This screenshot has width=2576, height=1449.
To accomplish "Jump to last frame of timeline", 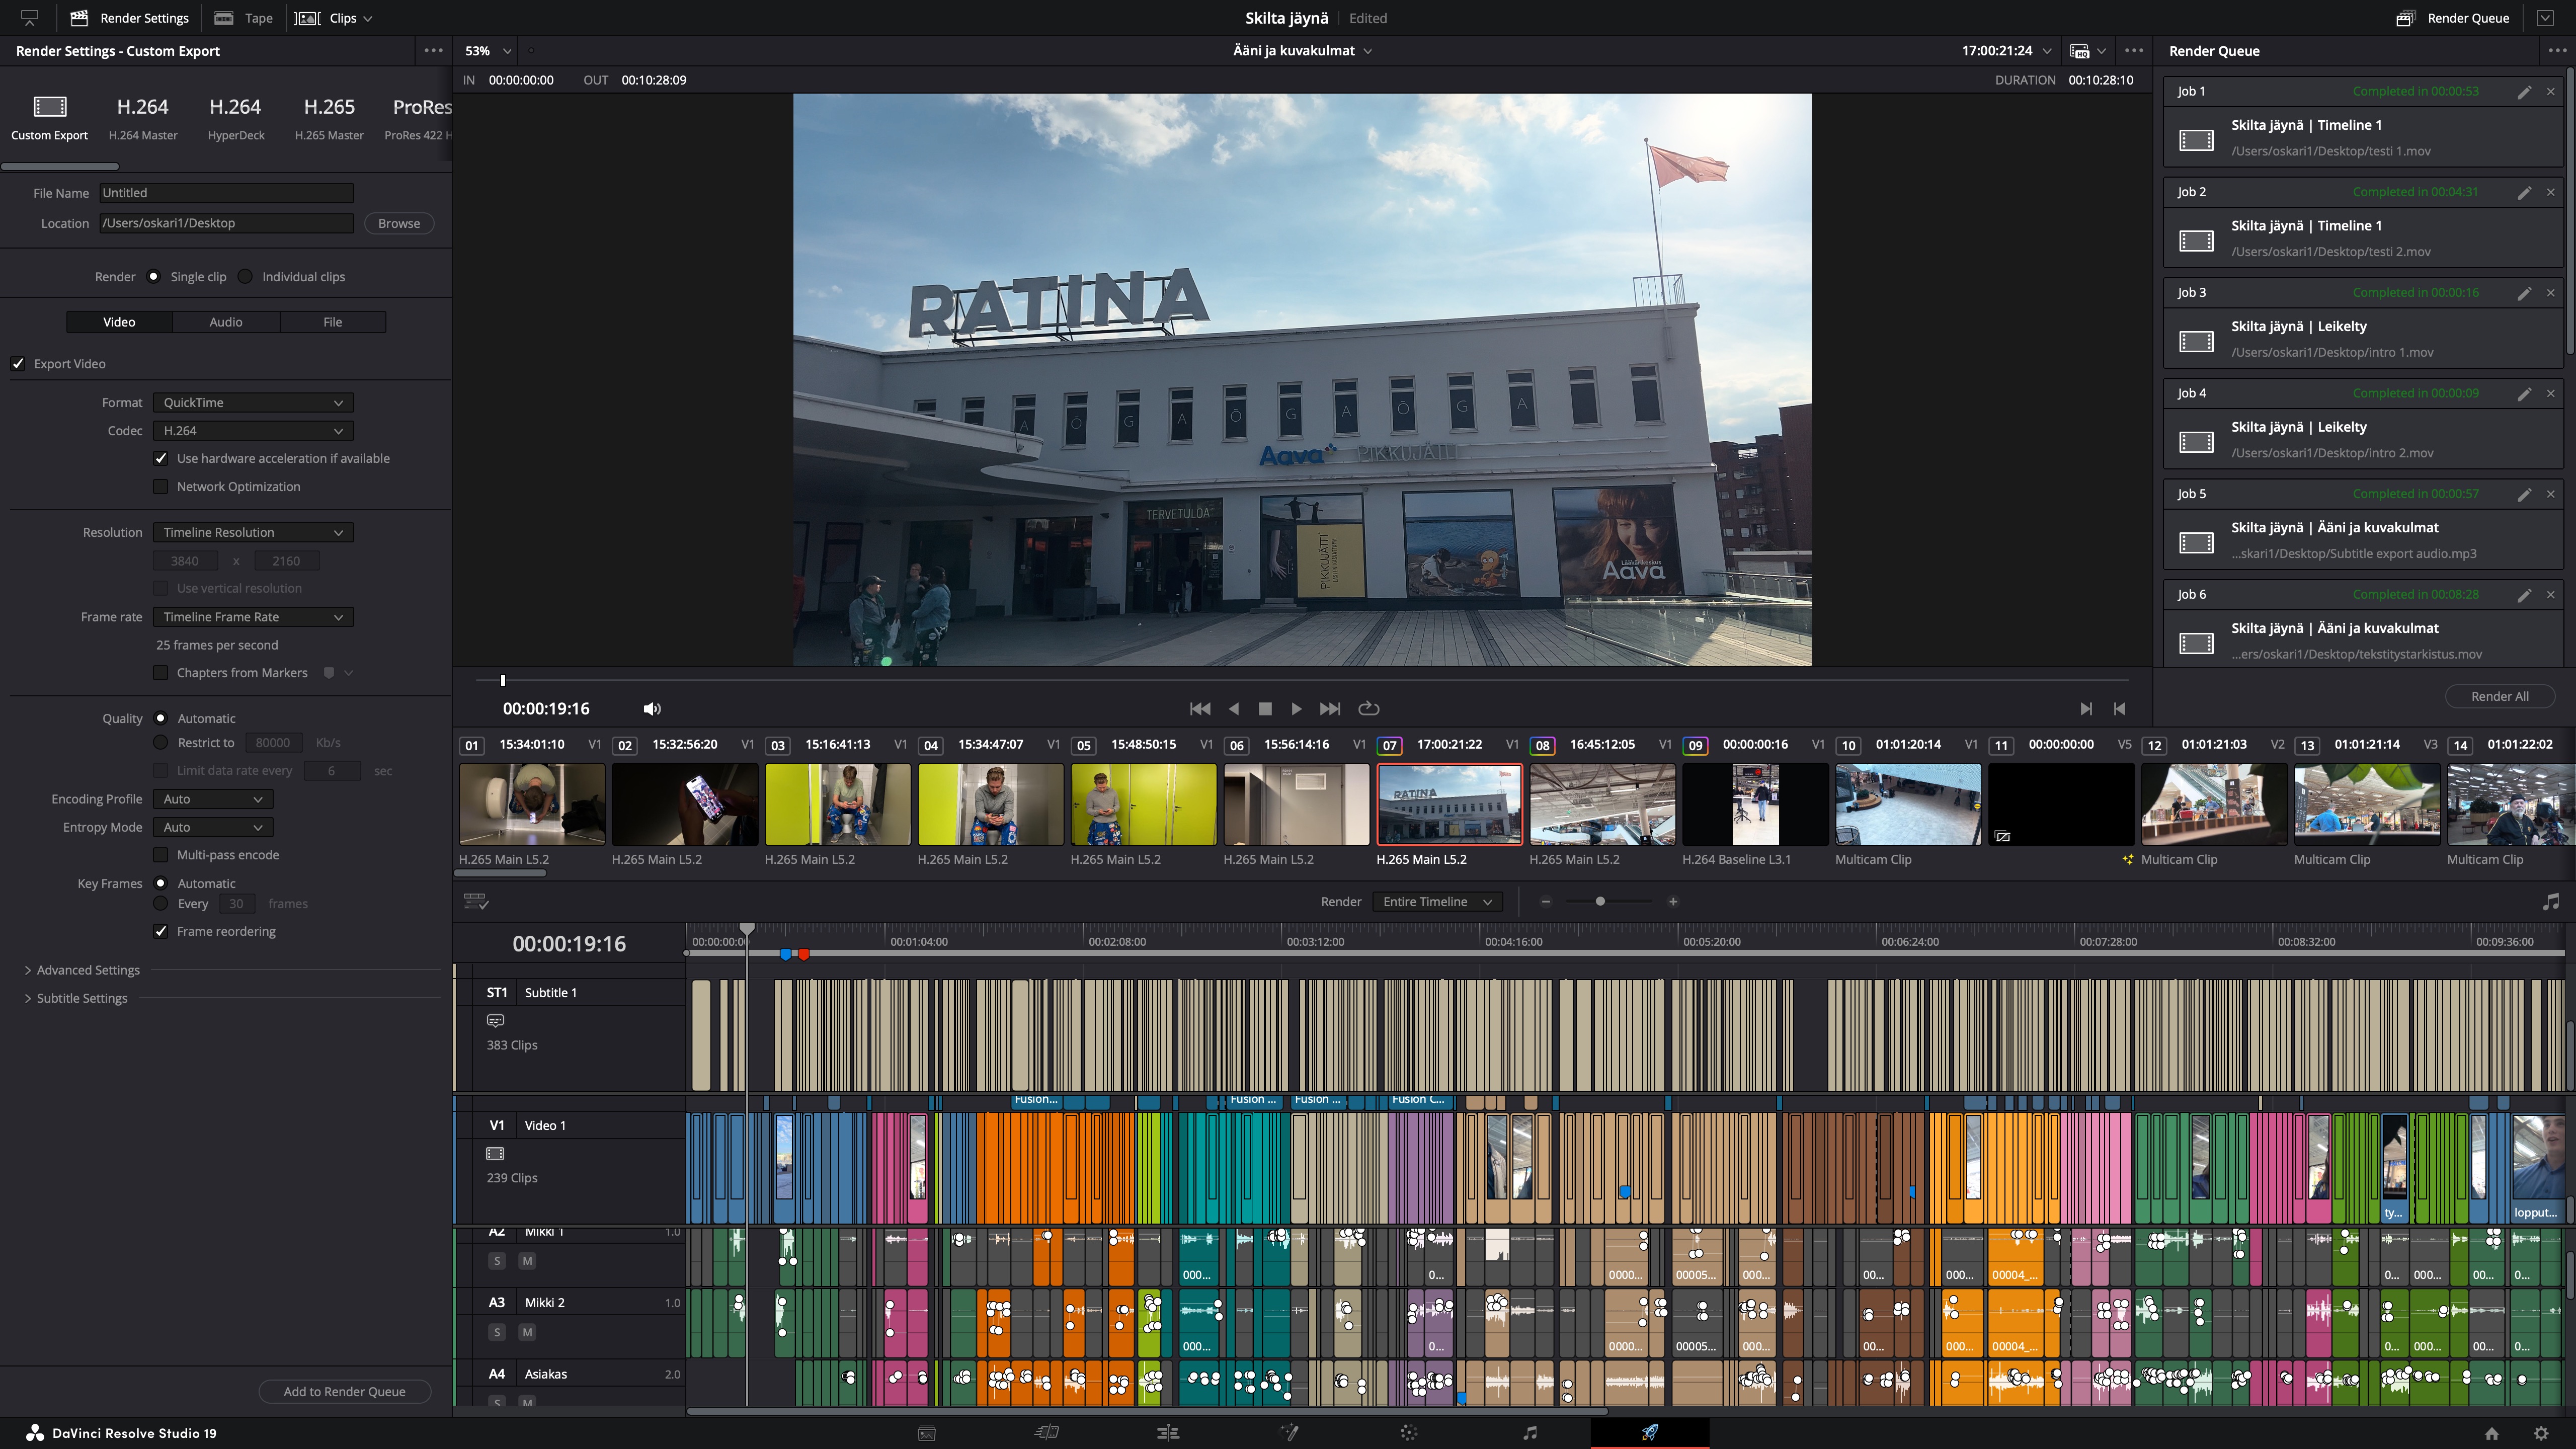I will [1330, 709].
